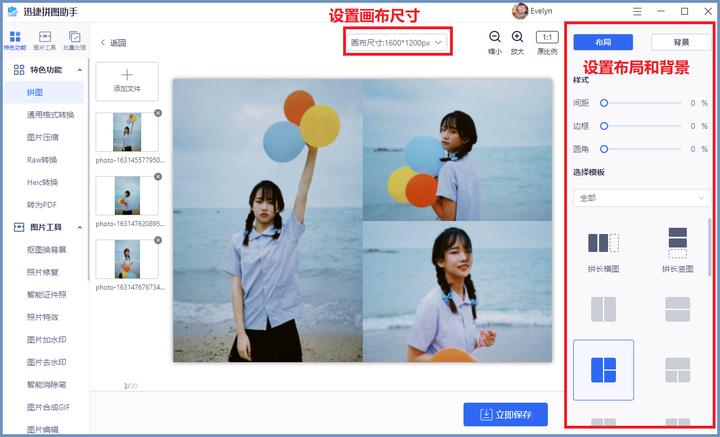Reset view with the 1:1 原比例 icon
Image resolution: width=720 pixels, height=437 pixels.
click(x=547, y=38)
